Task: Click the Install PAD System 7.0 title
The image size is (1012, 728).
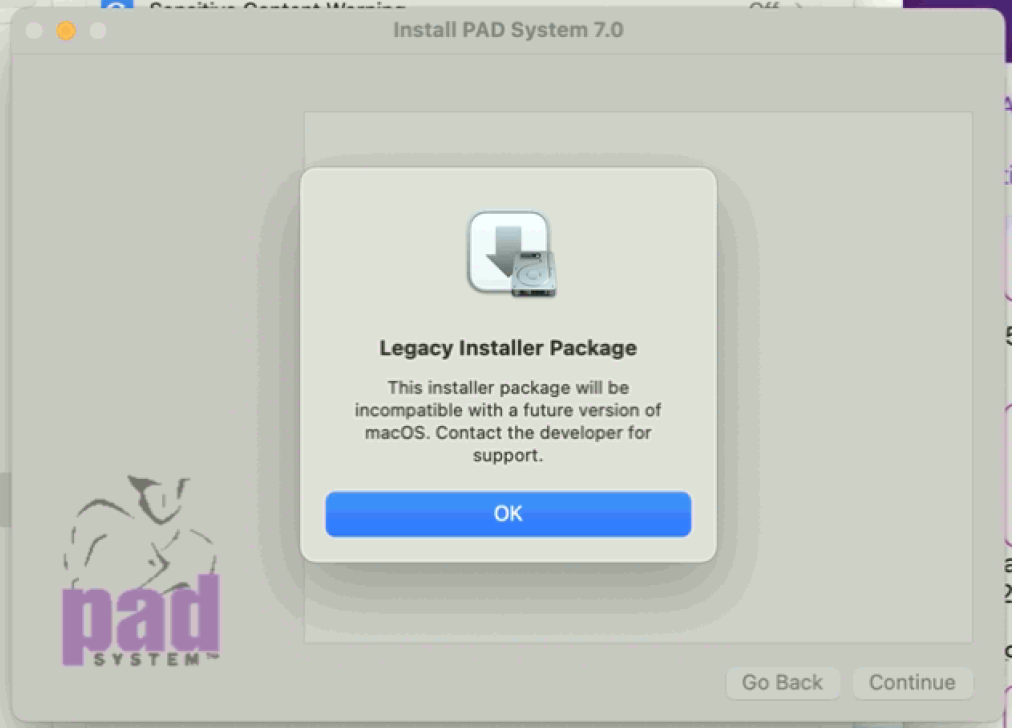Action: [508, 30]
